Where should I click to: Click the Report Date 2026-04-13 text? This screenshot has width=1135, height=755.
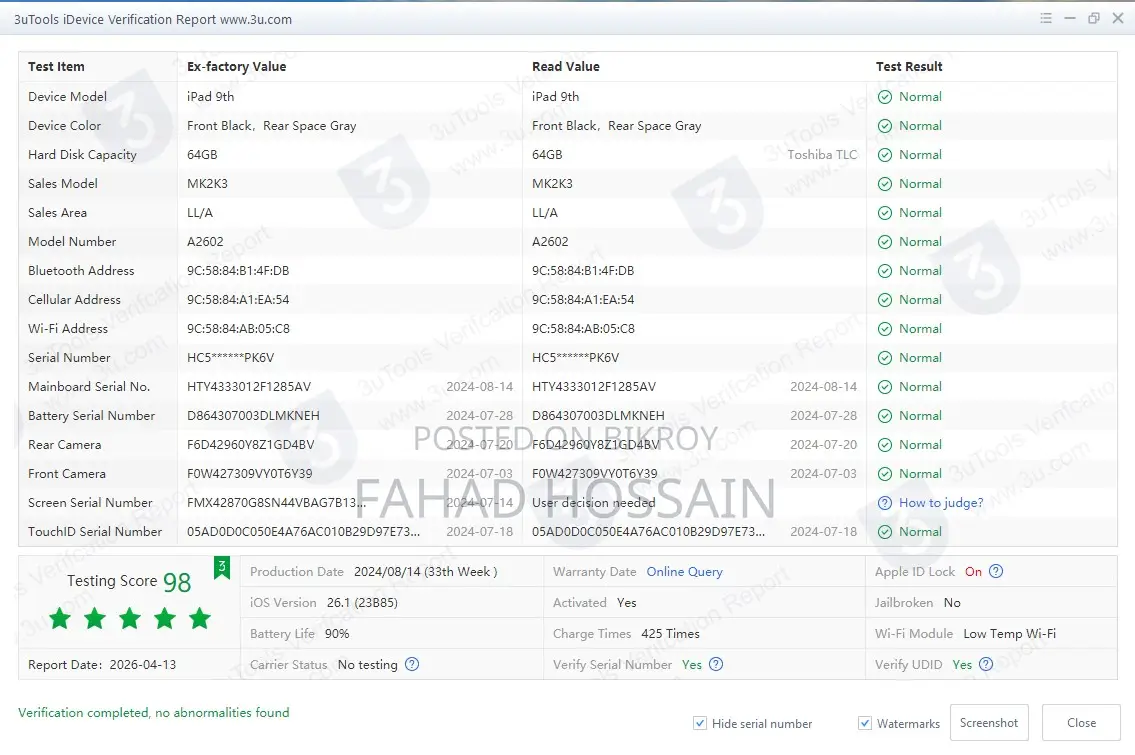click(102, 665)
